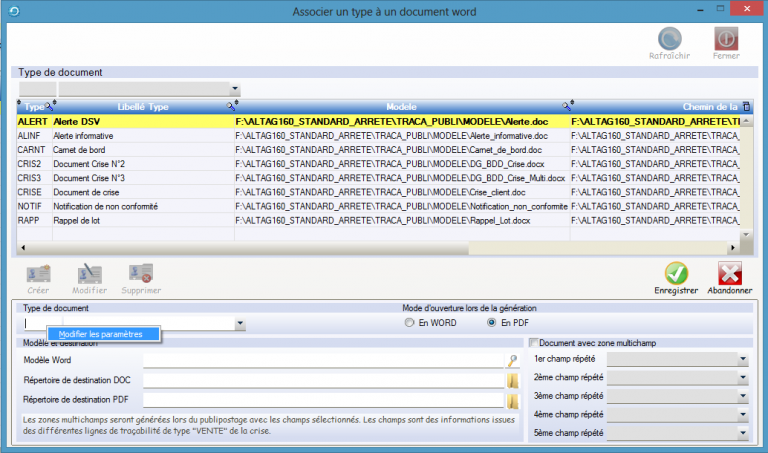Viewport: 768px width, 453px height.
Task: Expand the top Type de document filter dropdown
Action: tap(235, 90)
